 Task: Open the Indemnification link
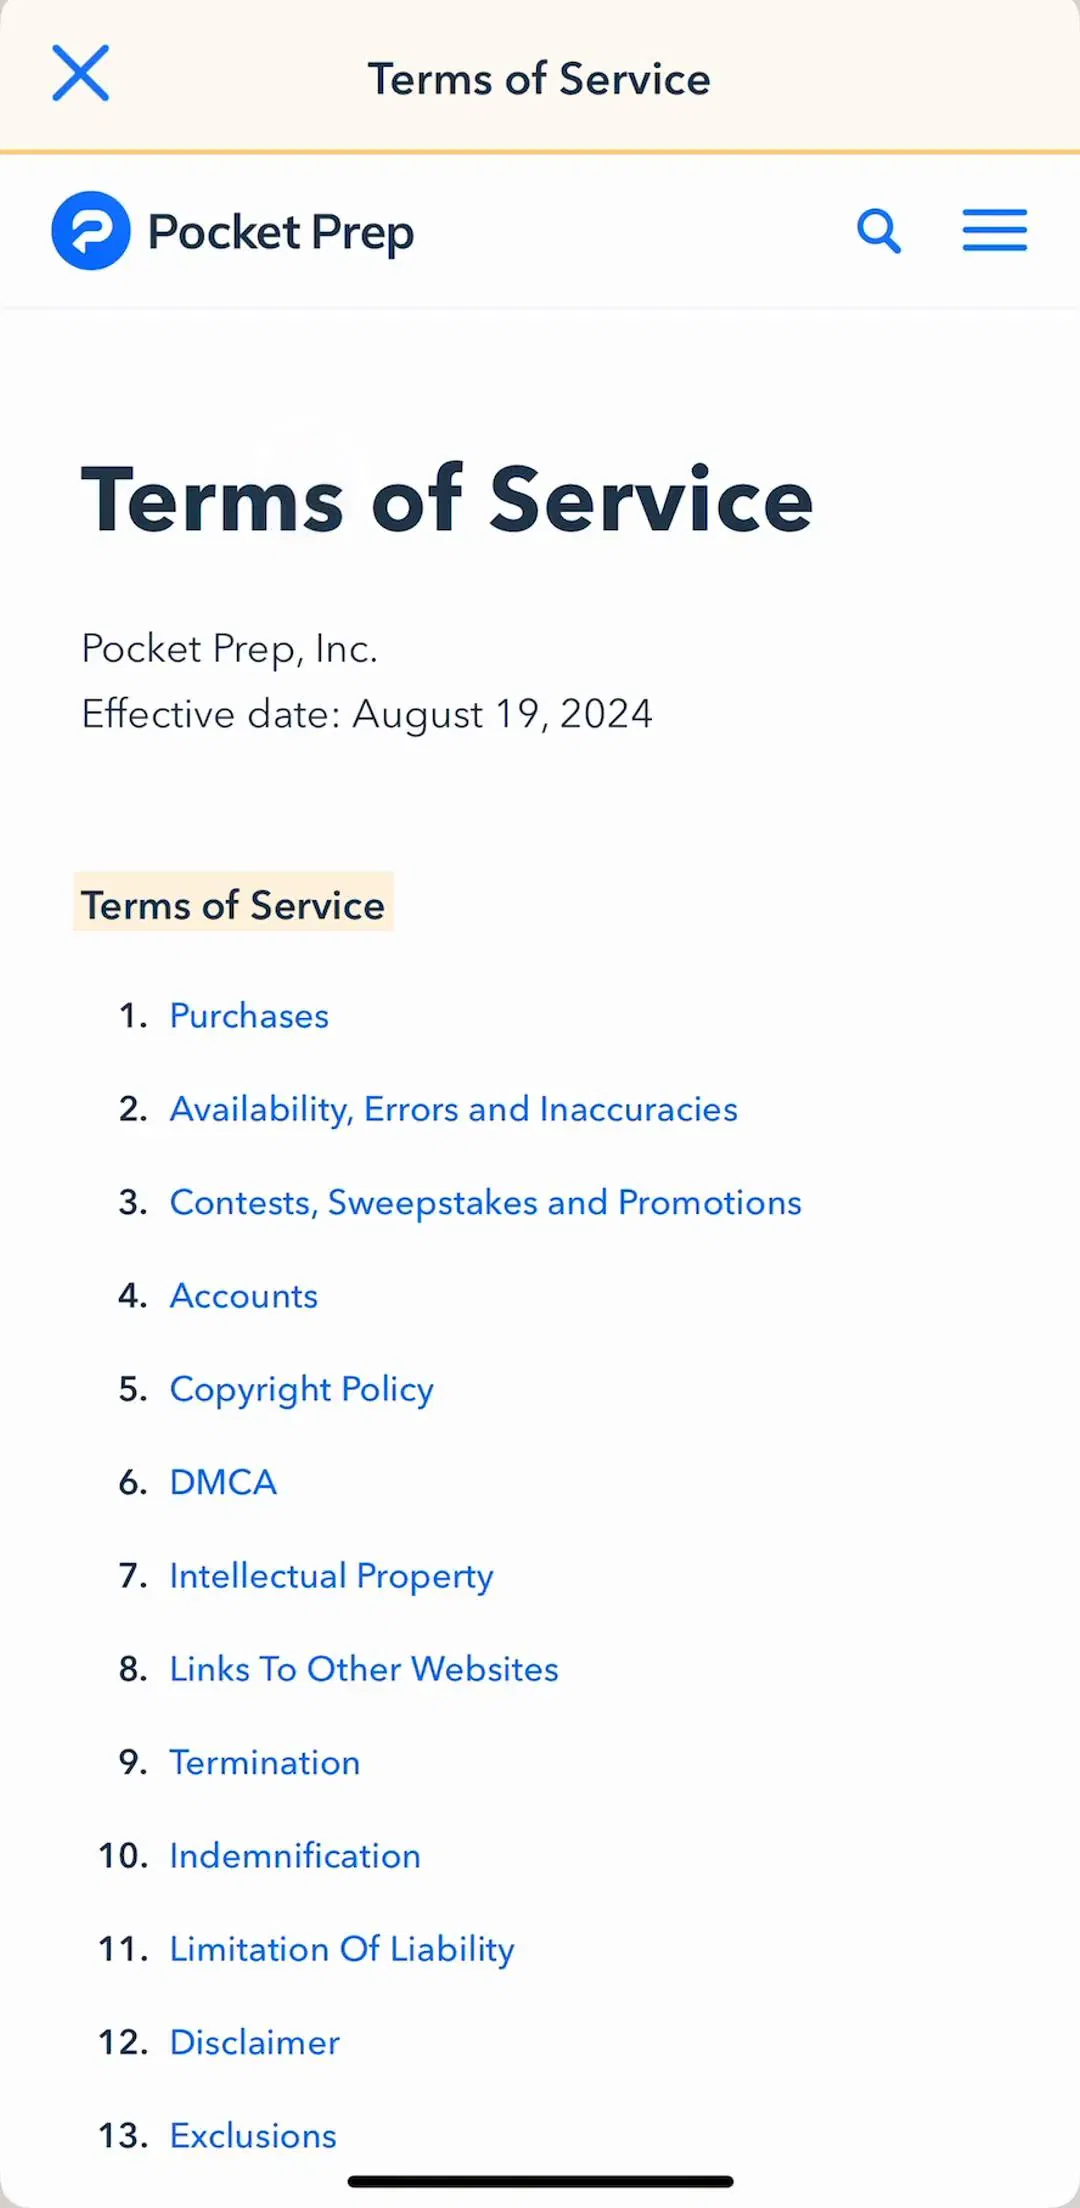295,1856
